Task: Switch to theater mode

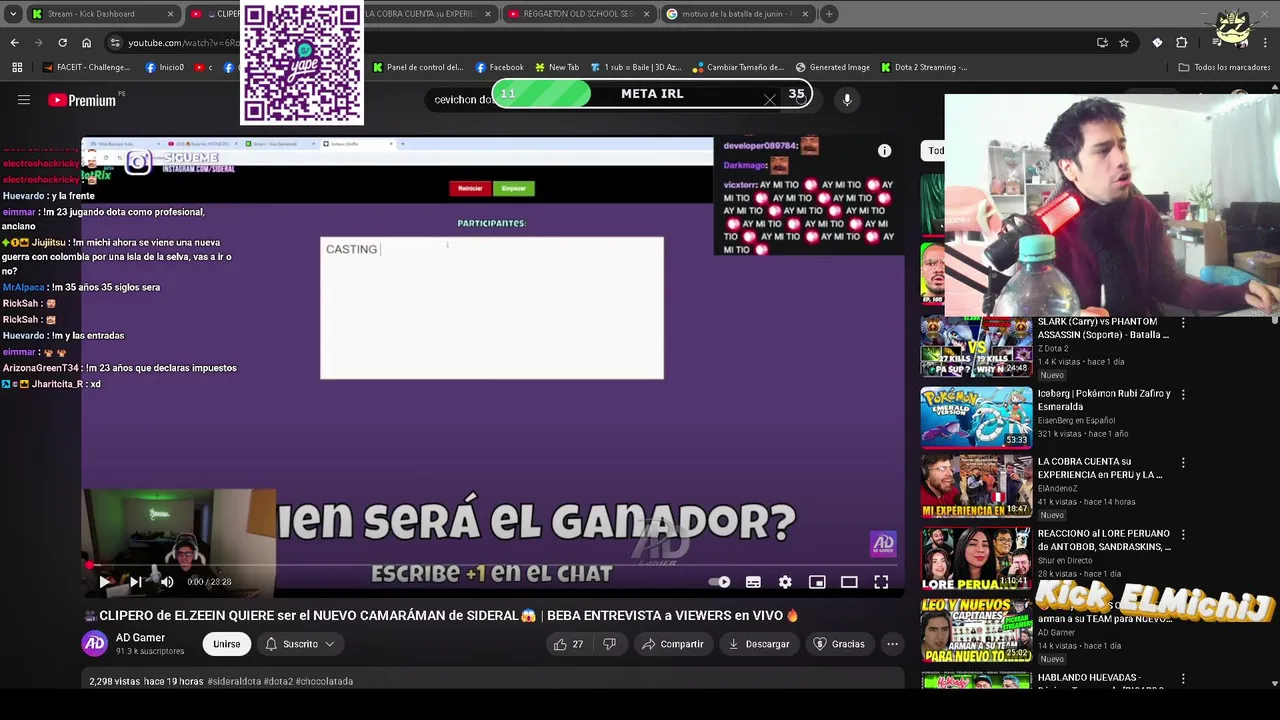Action: click(849, 582)
